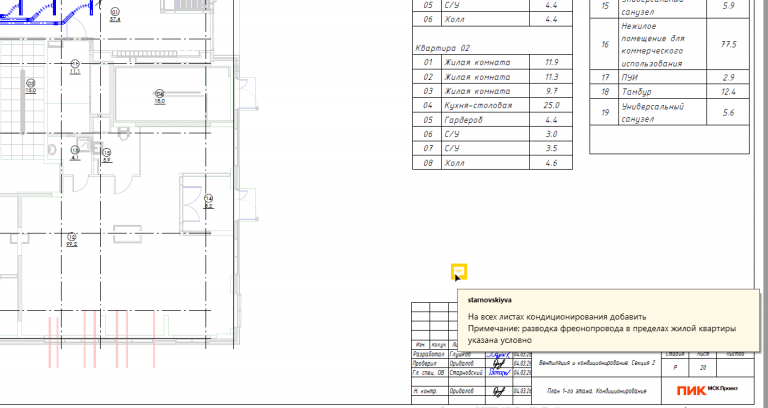Select the 'Проверил' label in title block
This screenshot has width=768, height=408.
pos(424,363)
